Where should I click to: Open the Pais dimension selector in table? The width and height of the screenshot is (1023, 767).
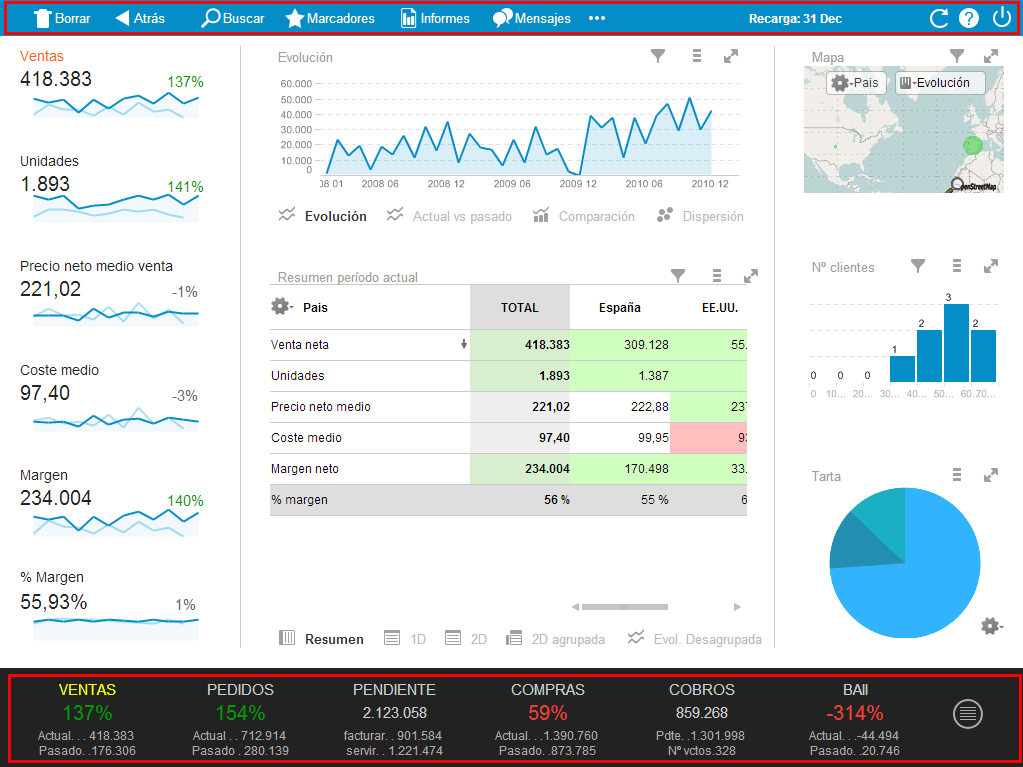pos(281,307)
